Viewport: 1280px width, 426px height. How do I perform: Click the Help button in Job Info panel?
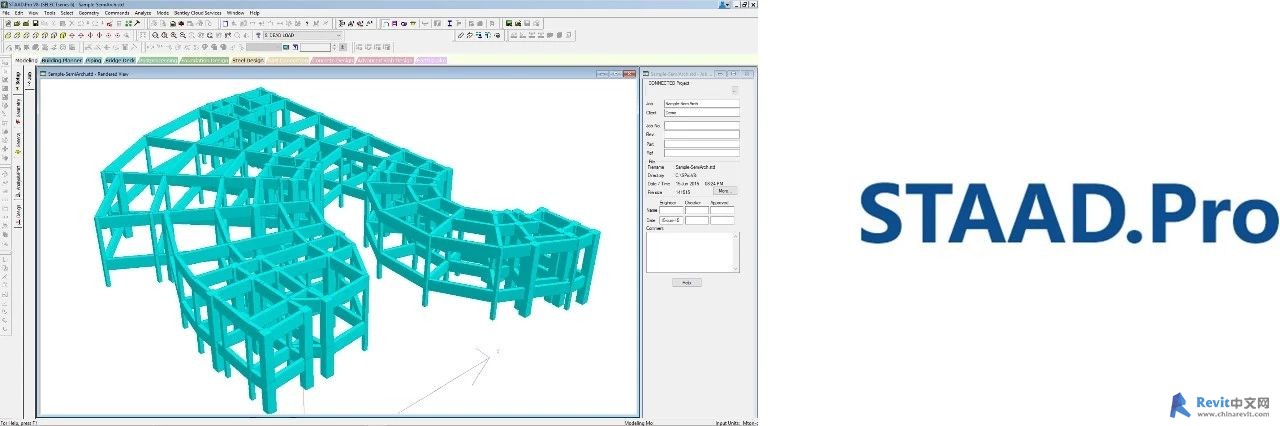pyautogui.click(x=687, y=283)
